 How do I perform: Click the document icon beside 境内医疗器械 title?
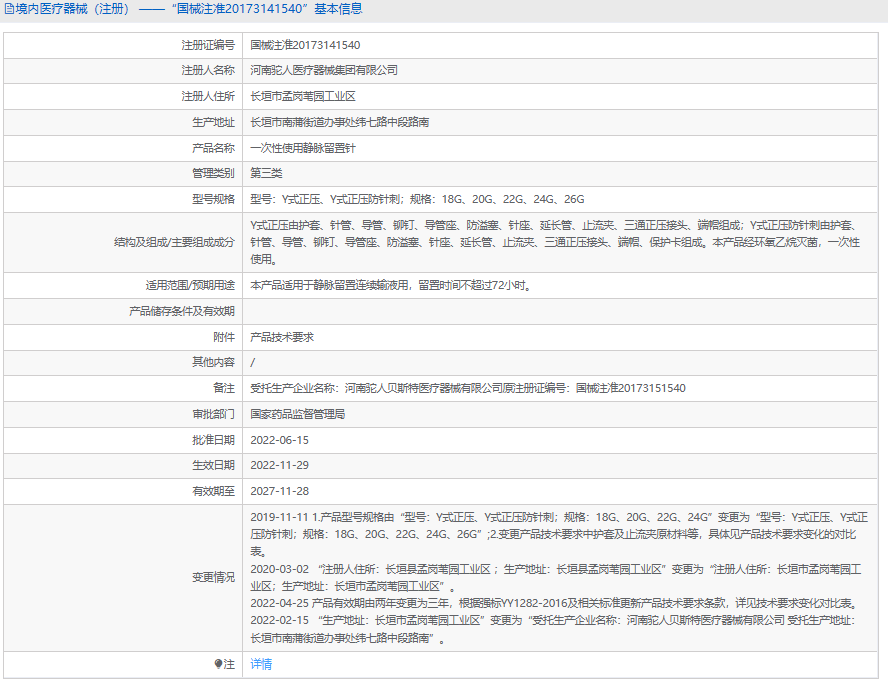coord(8,9)
